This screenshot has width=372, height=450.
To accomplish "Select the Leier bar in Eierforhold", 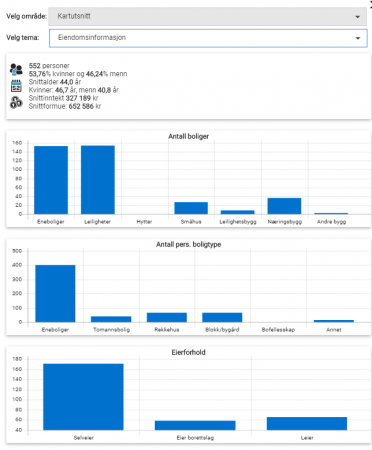I will point(307,423).
